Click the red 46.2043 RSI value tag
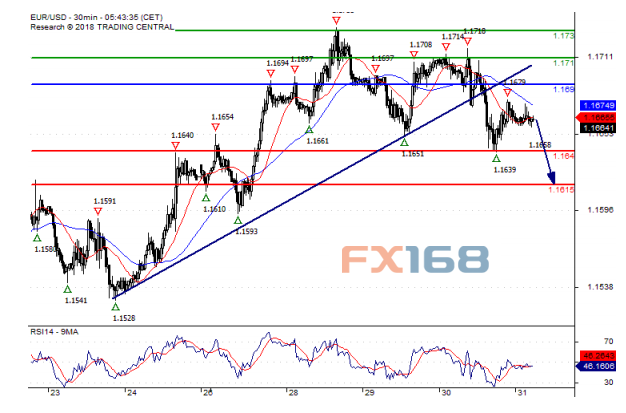626x413 pixels. (598, 355)
